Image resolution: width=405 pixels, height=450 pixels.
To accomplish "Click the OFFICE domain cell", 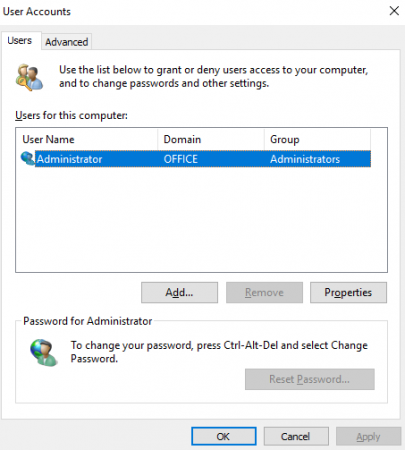I will point(181,159).
